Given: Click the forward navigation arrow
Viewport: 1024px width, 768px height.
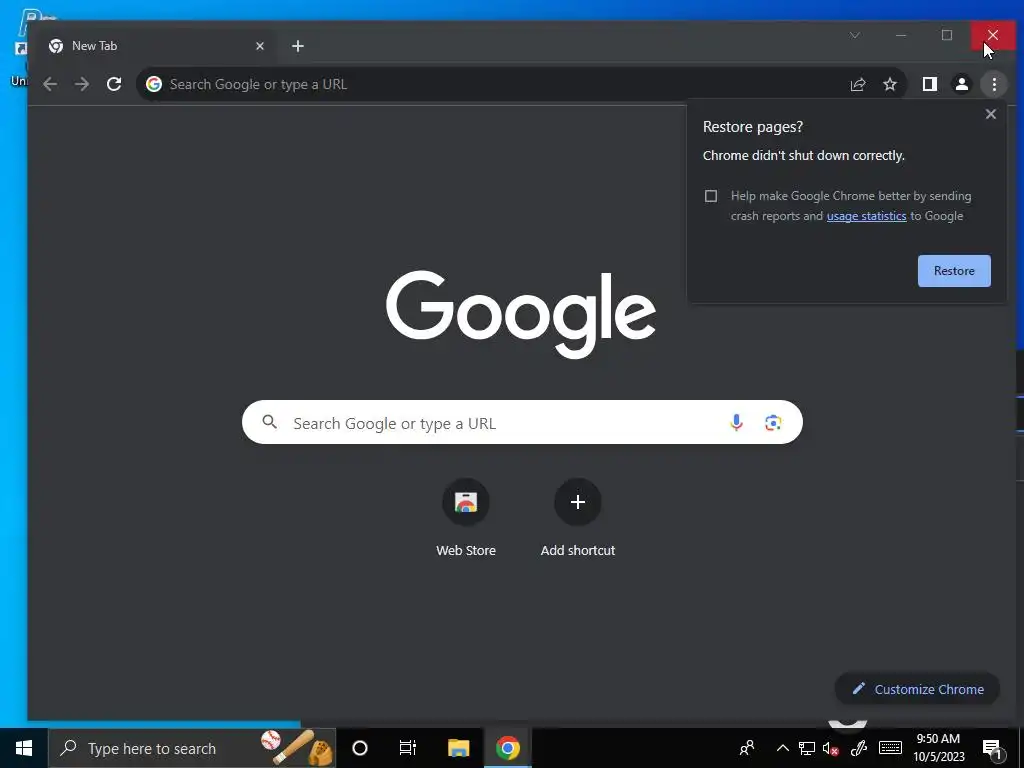Looking at the screenshot, I should coord(82,84).
